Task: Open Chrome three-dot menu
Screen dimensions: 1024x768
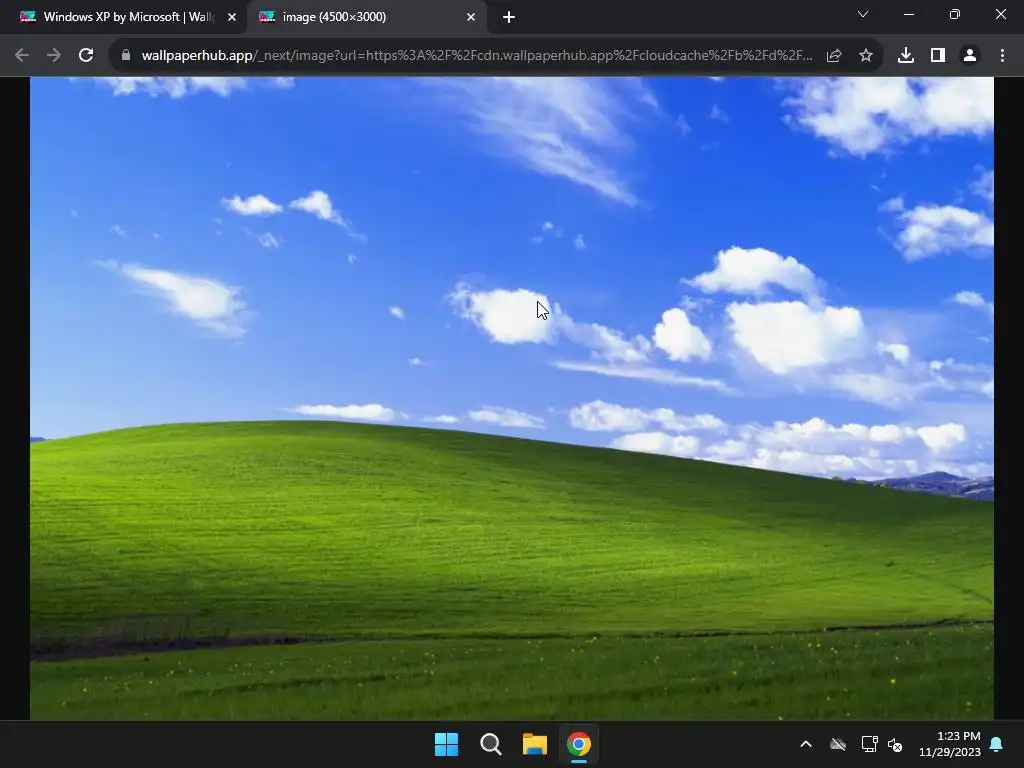Action: pyautogui.click(x=1002, y=56)
